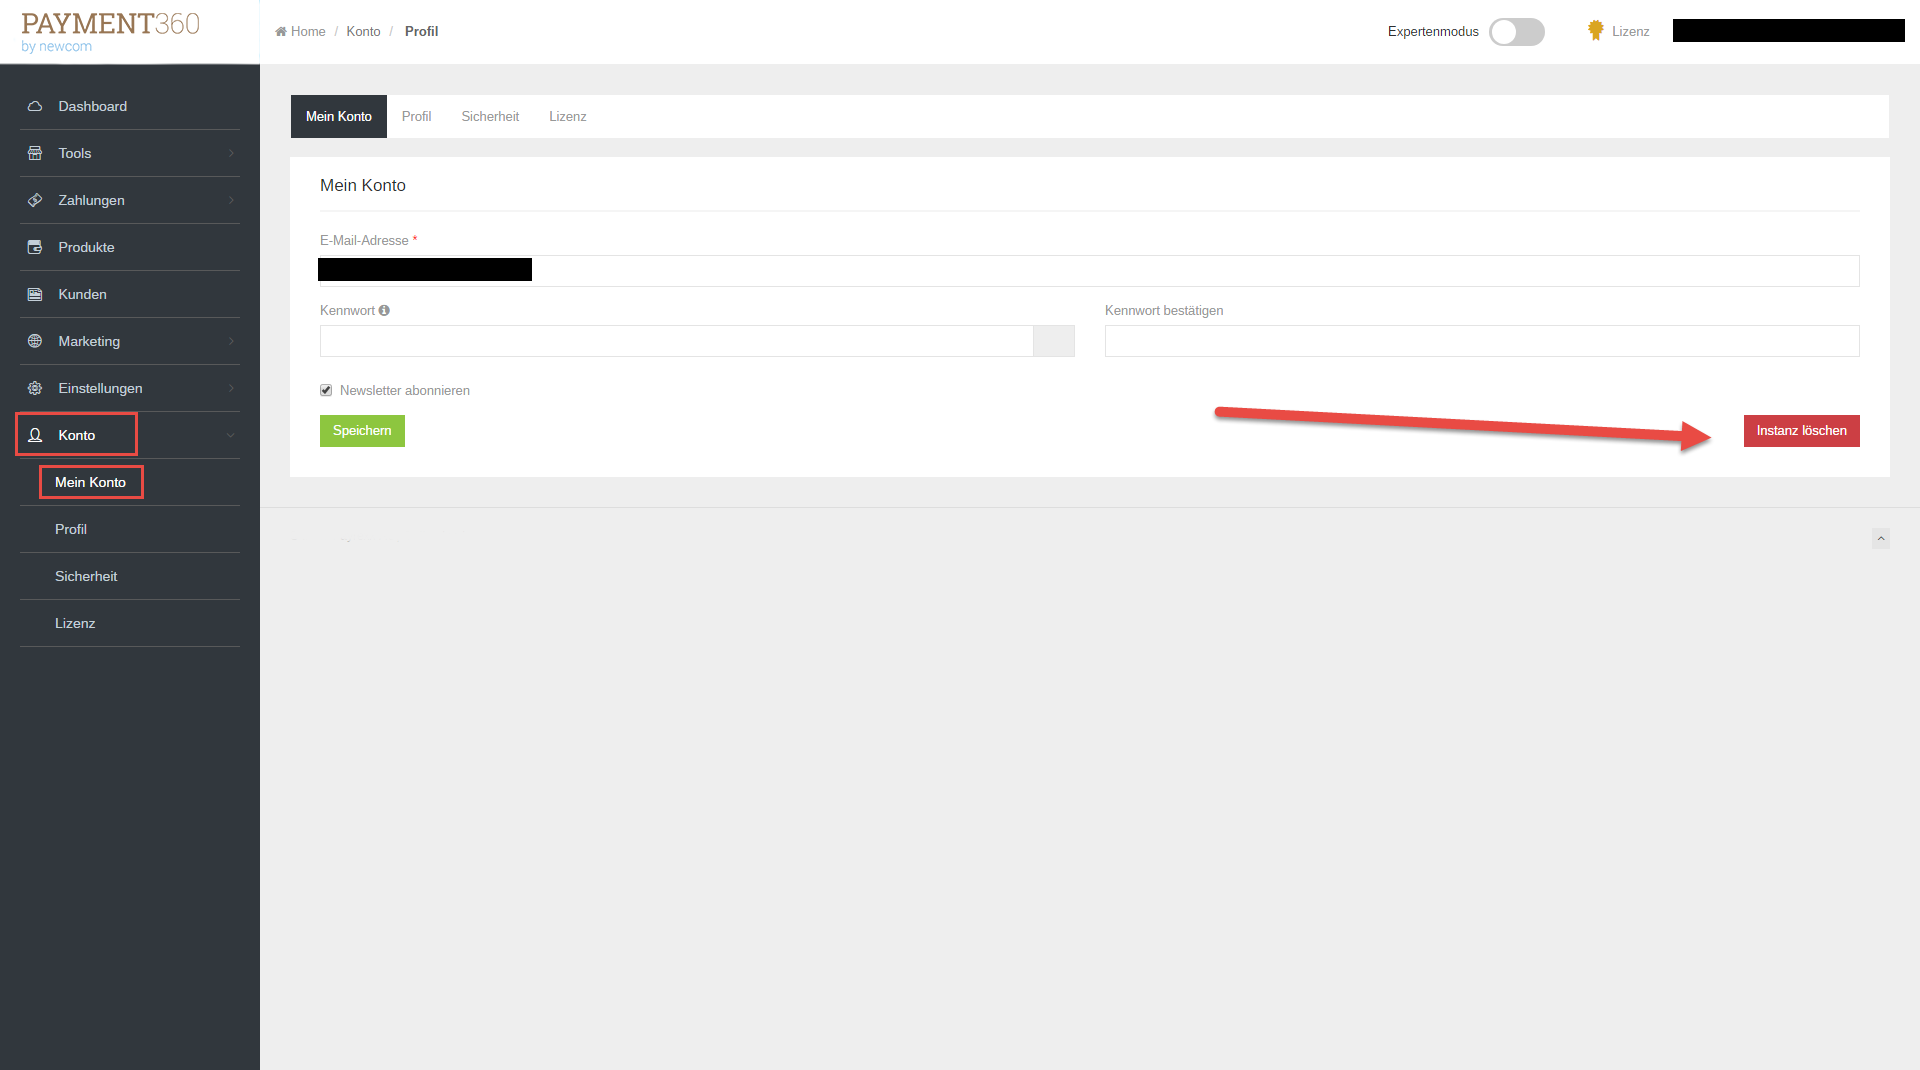The height and width of the screenshot is (1070, 1920).
Task: Uncheck Newsletter abonnieren checkbox
Action: (x=326, y=391)
